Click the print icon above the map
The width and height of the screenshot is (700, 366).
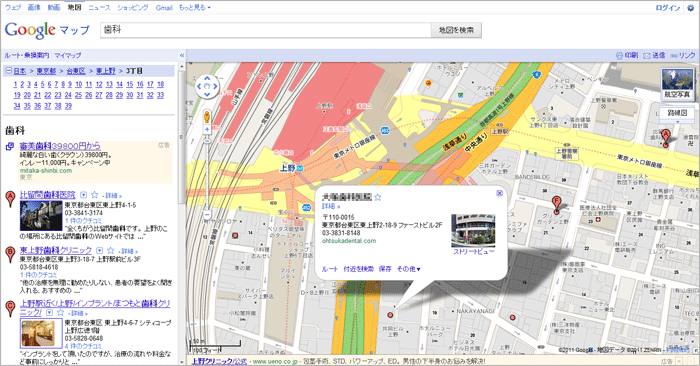click(x=619, y=55)
